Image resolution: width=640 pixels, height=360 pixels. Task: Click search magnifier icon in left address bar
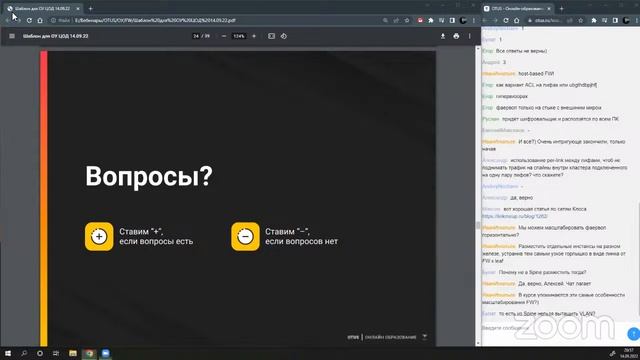[x=385, y=20]
